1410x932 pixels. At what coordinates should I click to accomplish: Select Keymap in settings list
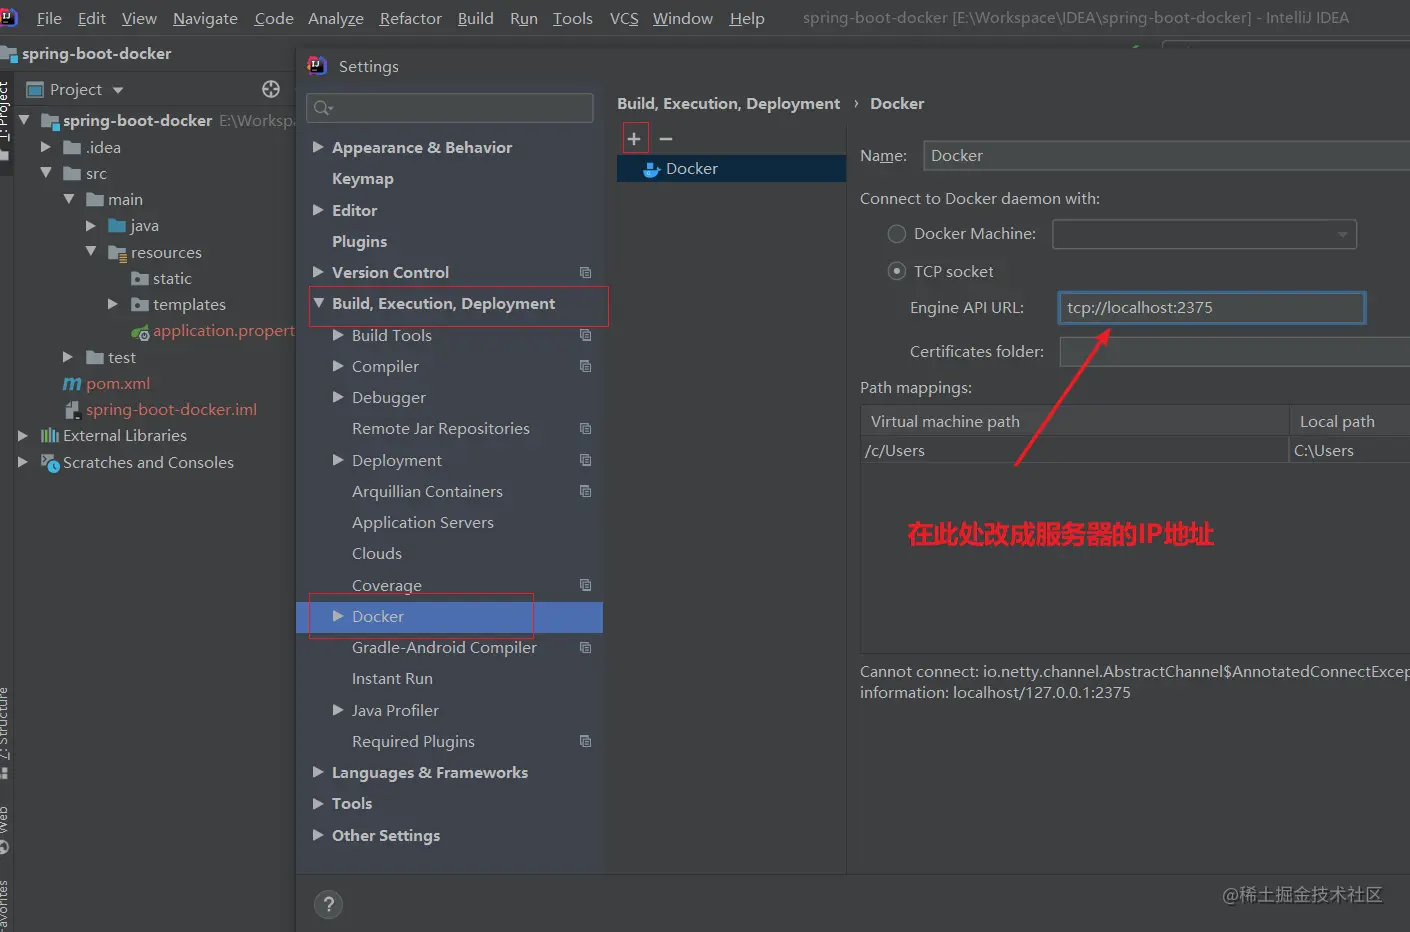(363, 179)
